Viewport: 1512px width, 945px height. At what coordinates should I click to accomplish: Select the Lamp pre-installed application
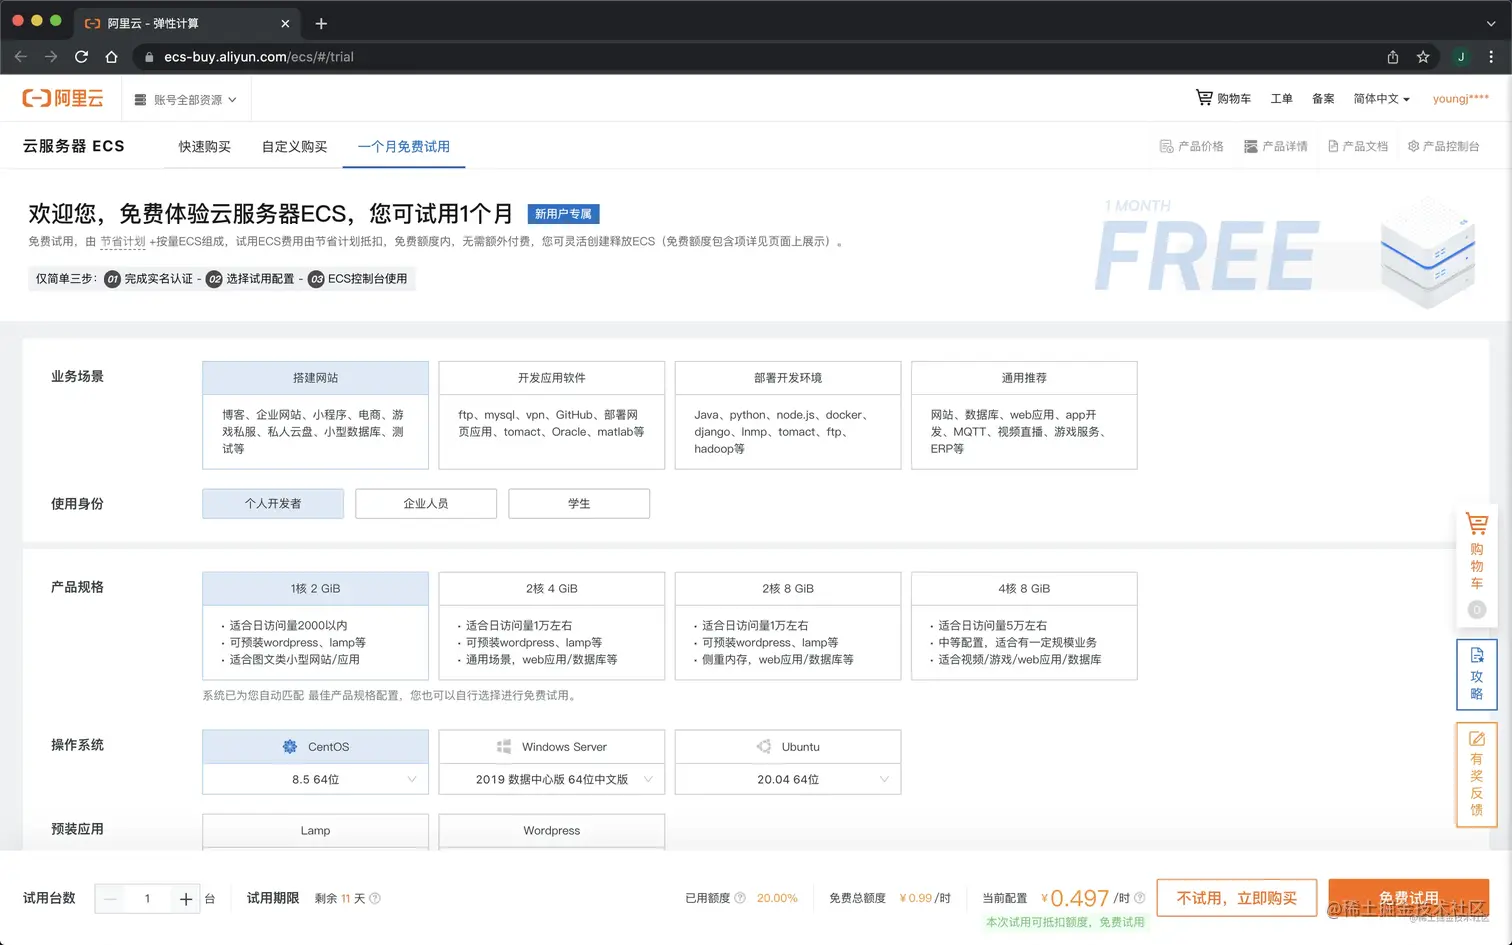315,831
